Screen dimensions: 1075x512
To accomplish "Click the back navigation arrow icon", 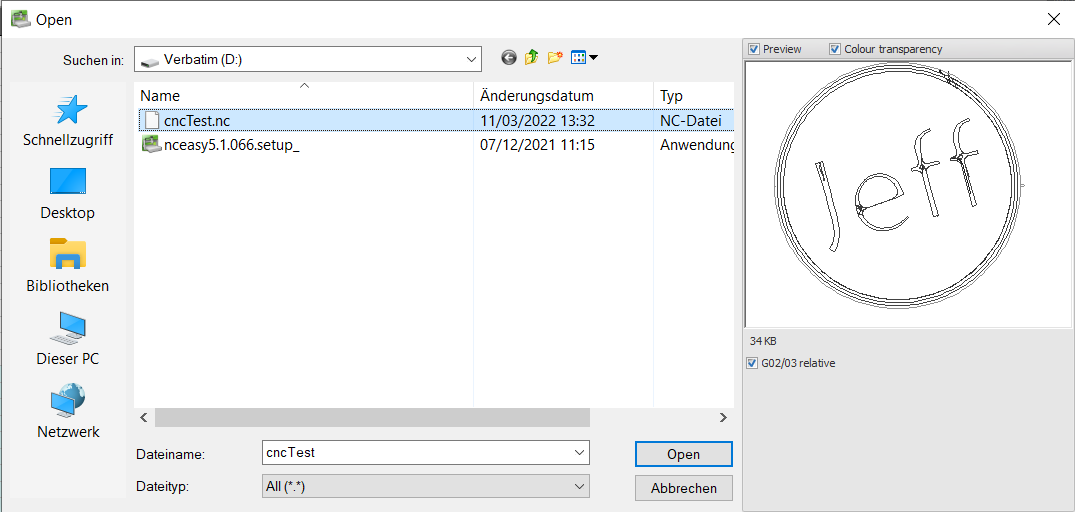I will (509, 58).
